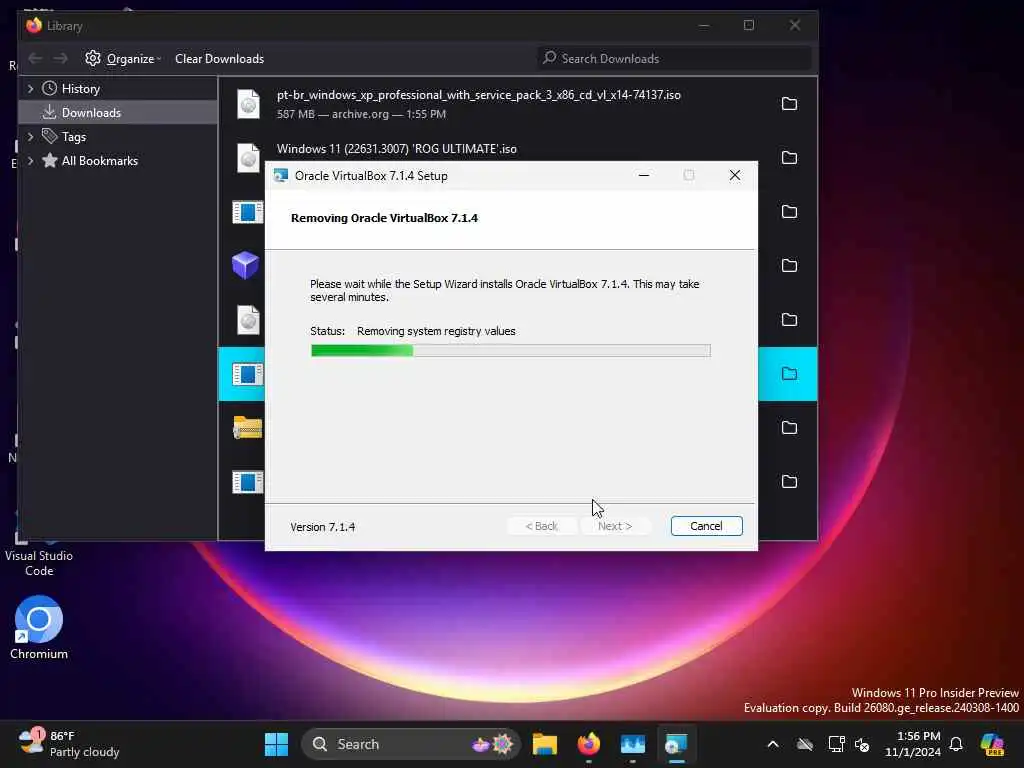The width and height of the screenshot is (1024, 768).
Task: Open Organize menu in Library
Action: [123, 59]
